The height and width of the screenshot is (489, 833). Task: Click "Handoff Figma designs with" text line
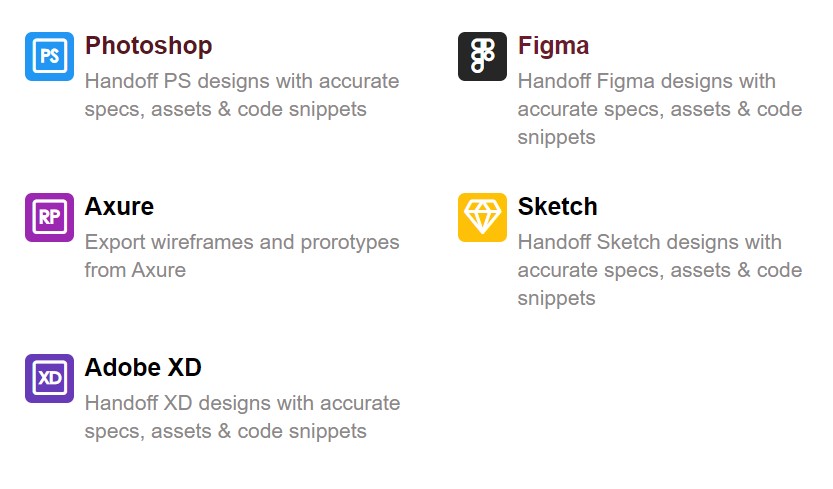[646, 81]
